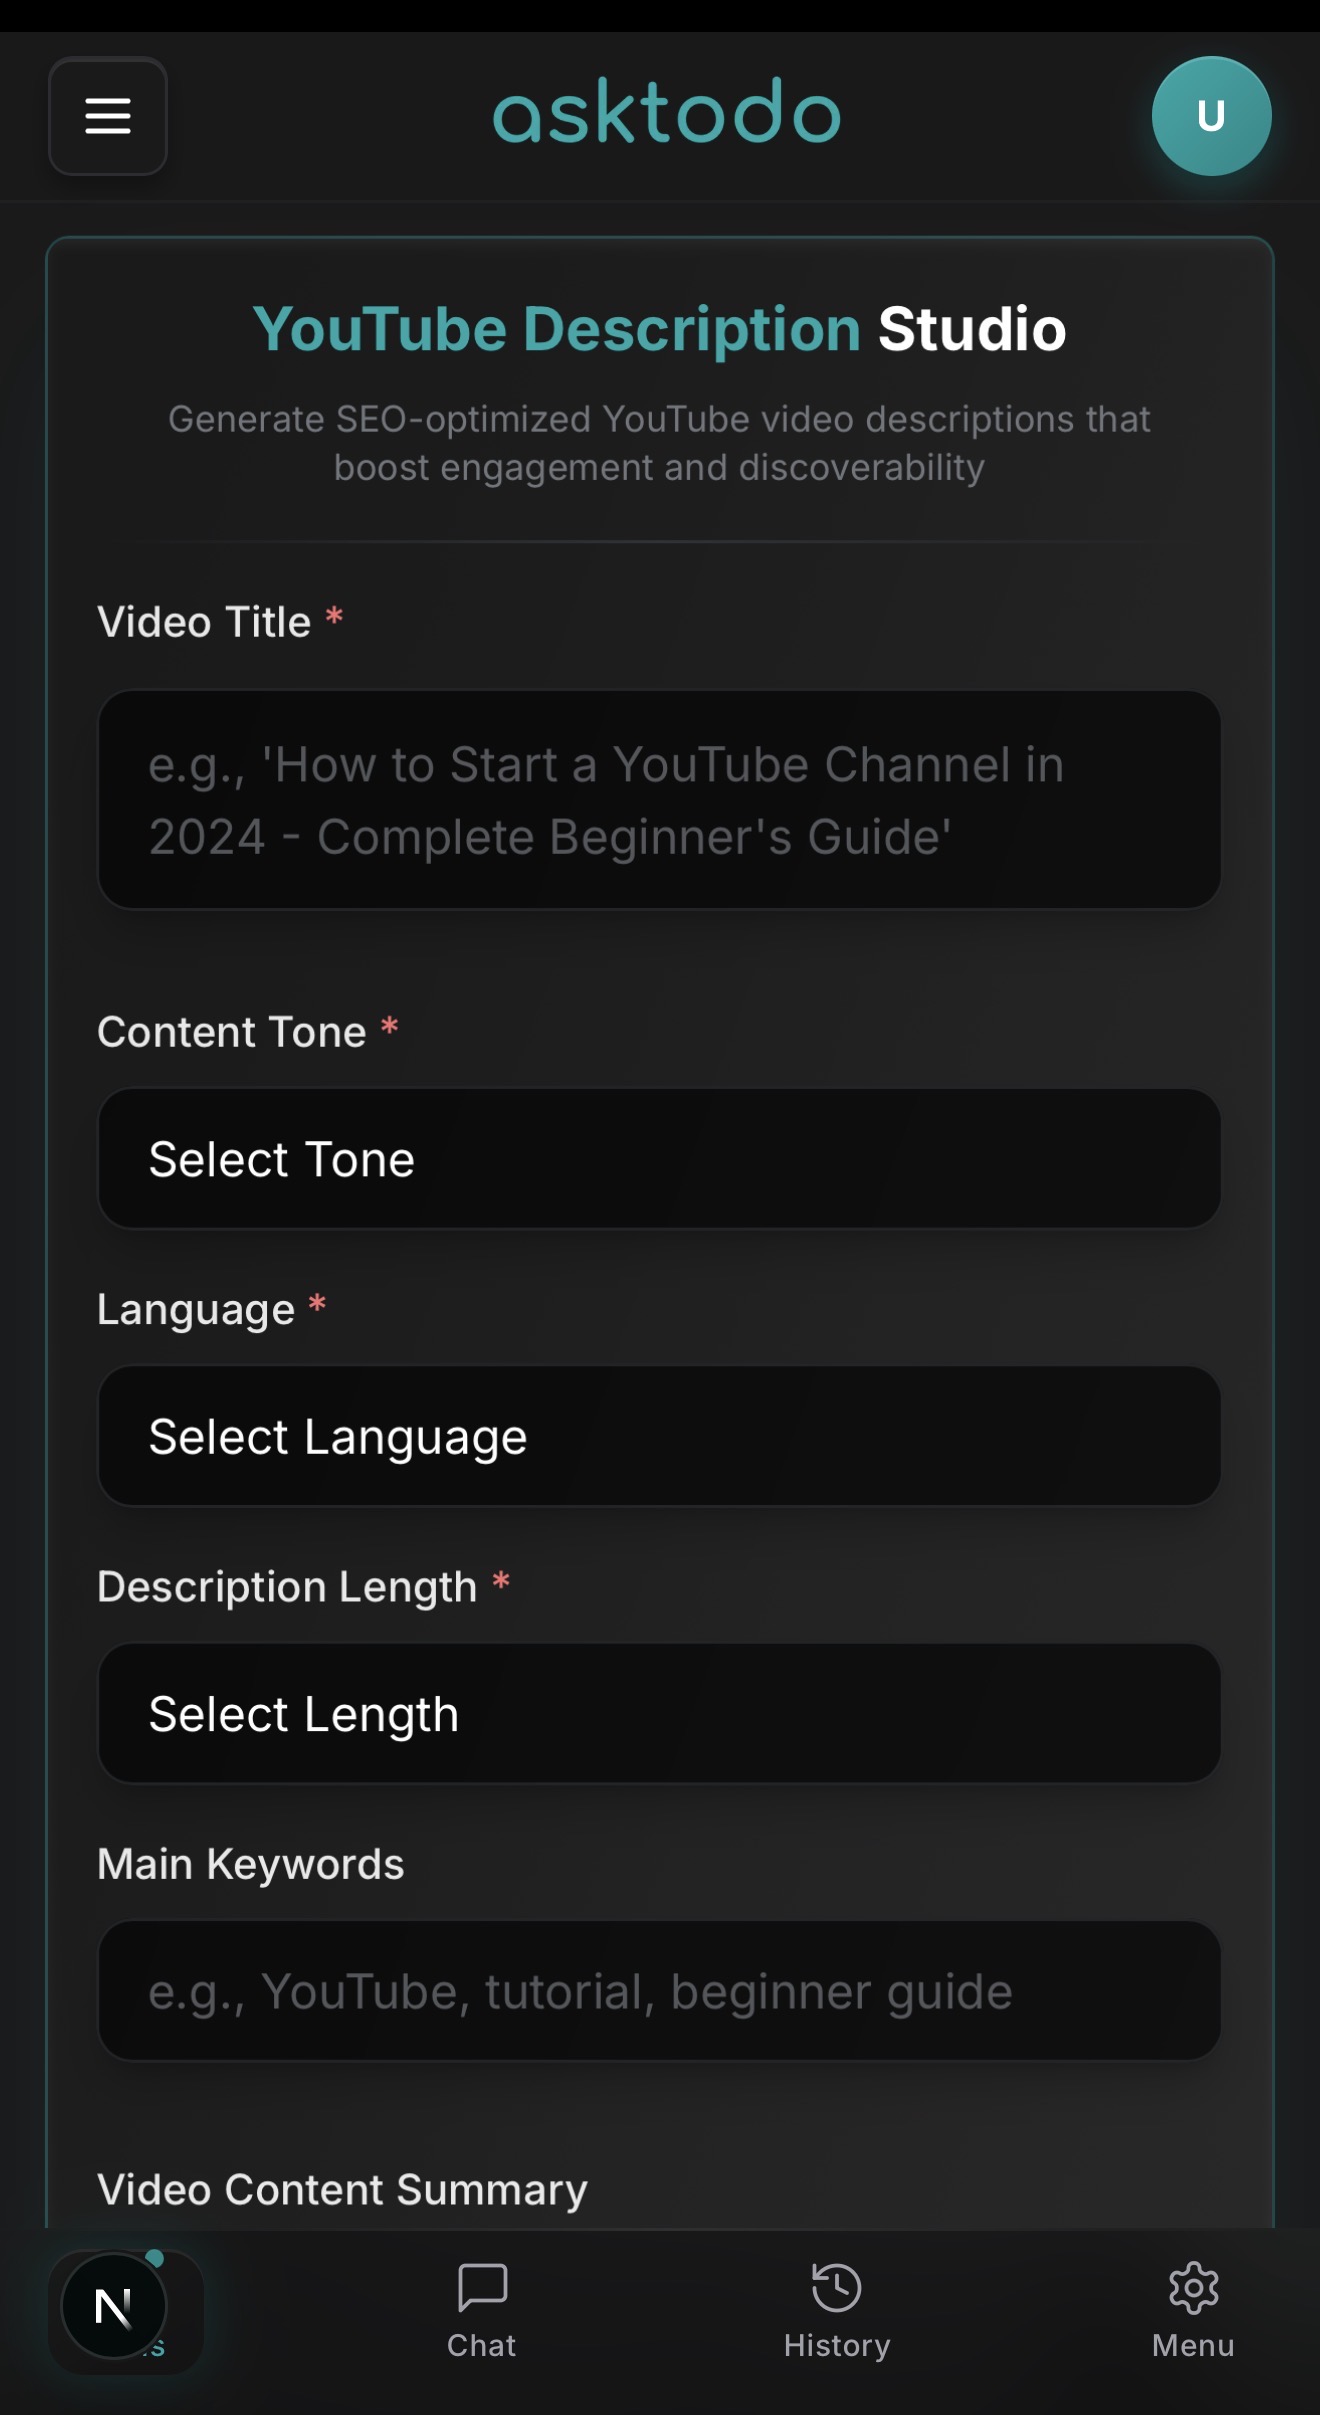Open the sidebar hamburger menu

click(x=107, y=117)
